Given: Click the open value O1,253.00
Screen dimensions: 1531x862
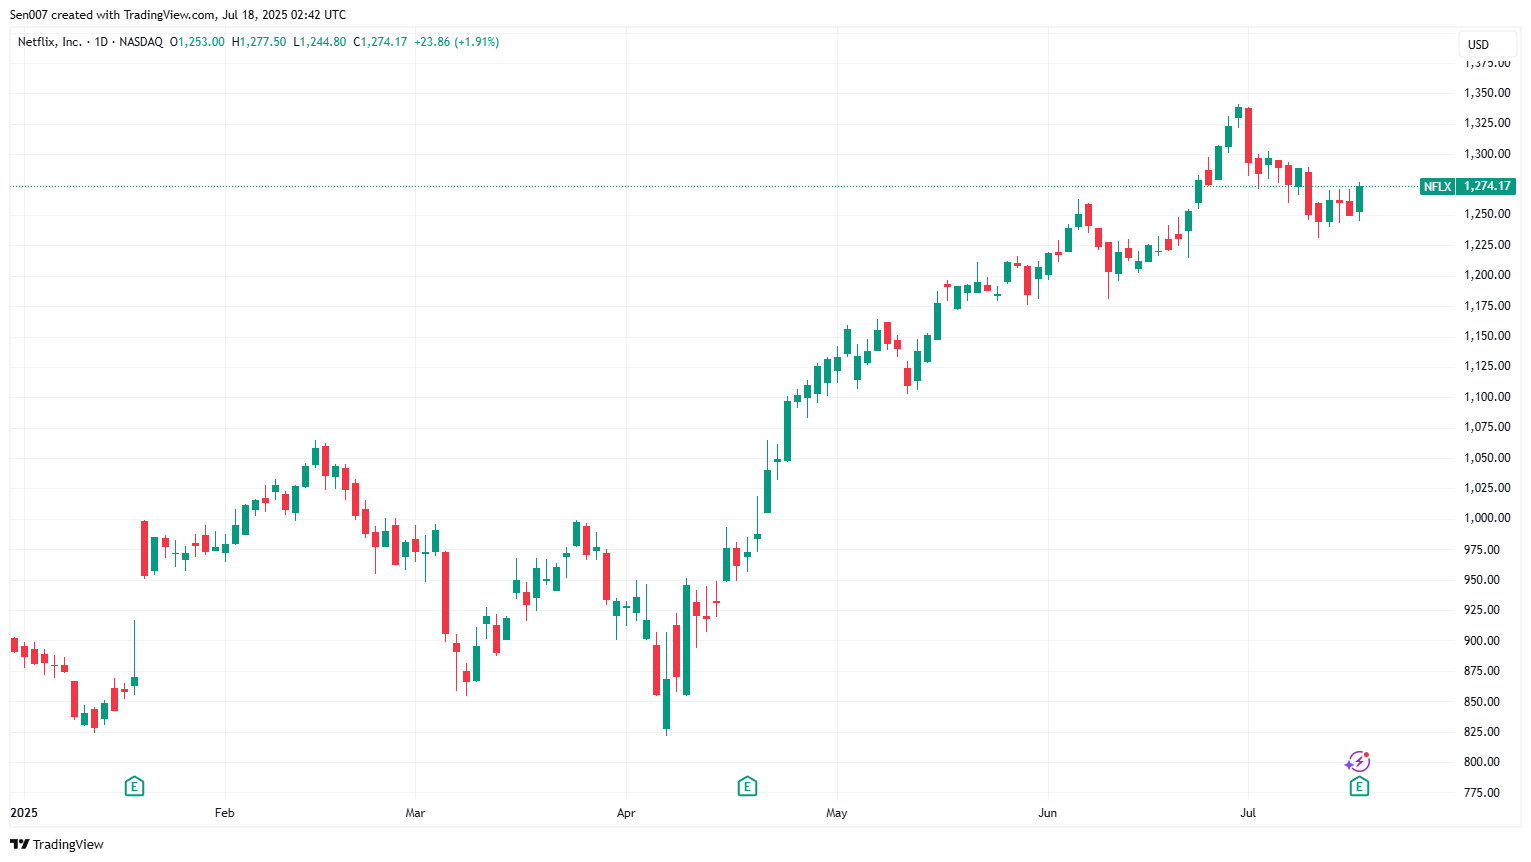Looking at the screenshot, I should click(x=197, y=42).
